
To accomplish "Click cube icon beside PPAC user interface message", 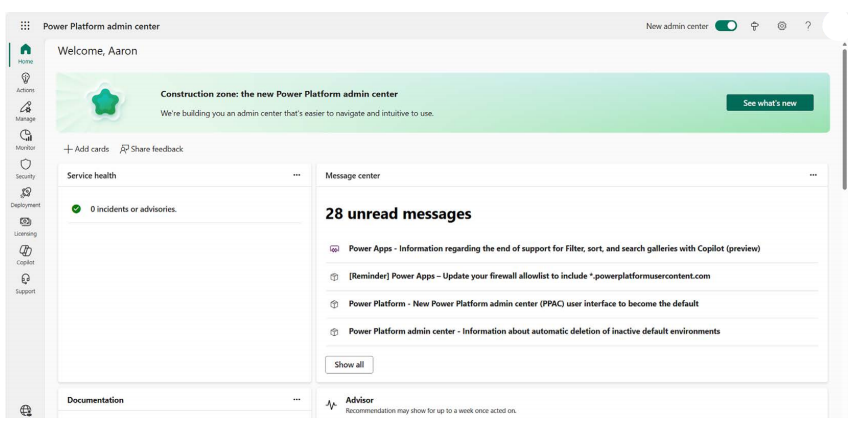I will click(x=334, y=304).
